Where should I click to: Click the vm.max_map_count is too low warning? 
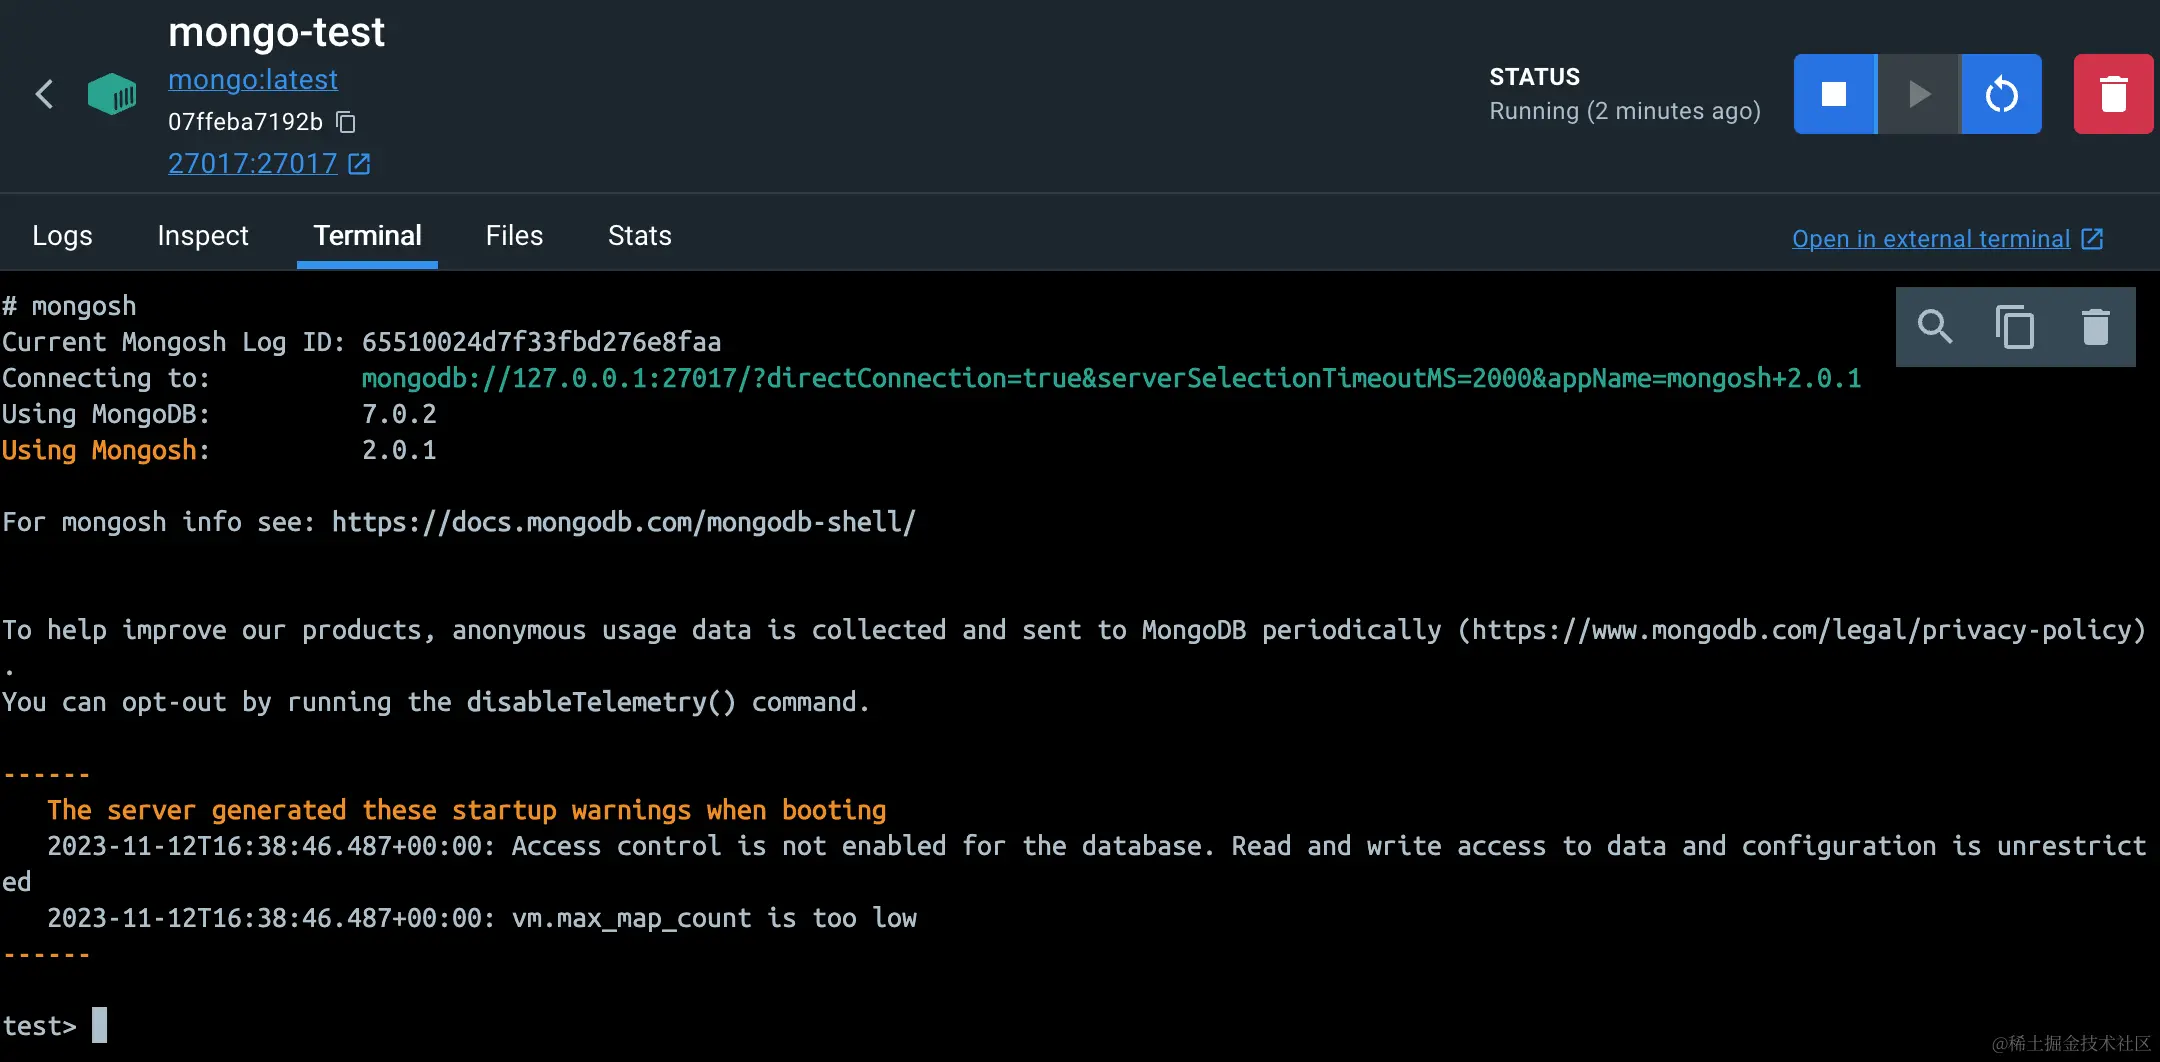pos(714,918)
